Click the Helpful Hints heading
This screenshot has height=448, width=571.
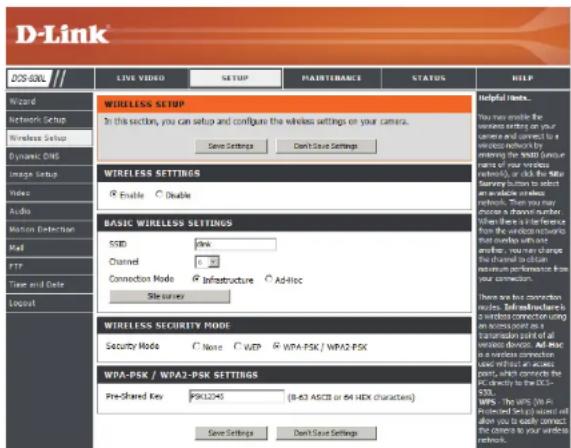pyautogui.click(x=504, y=98)
